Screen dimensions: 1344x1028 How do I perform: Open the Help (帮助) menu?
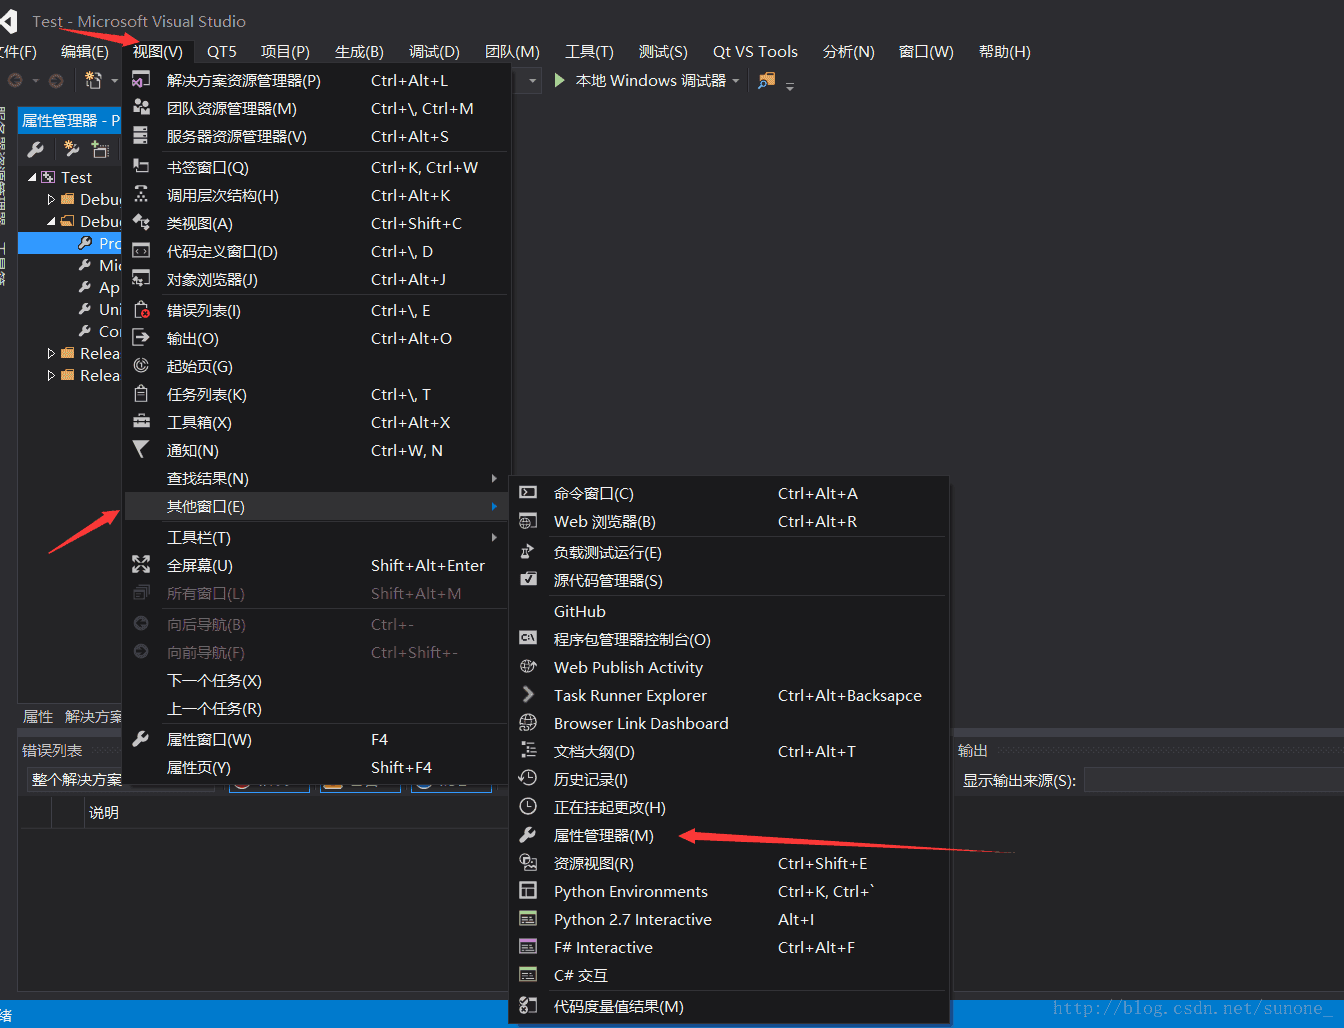click(x=1004, y=51)
